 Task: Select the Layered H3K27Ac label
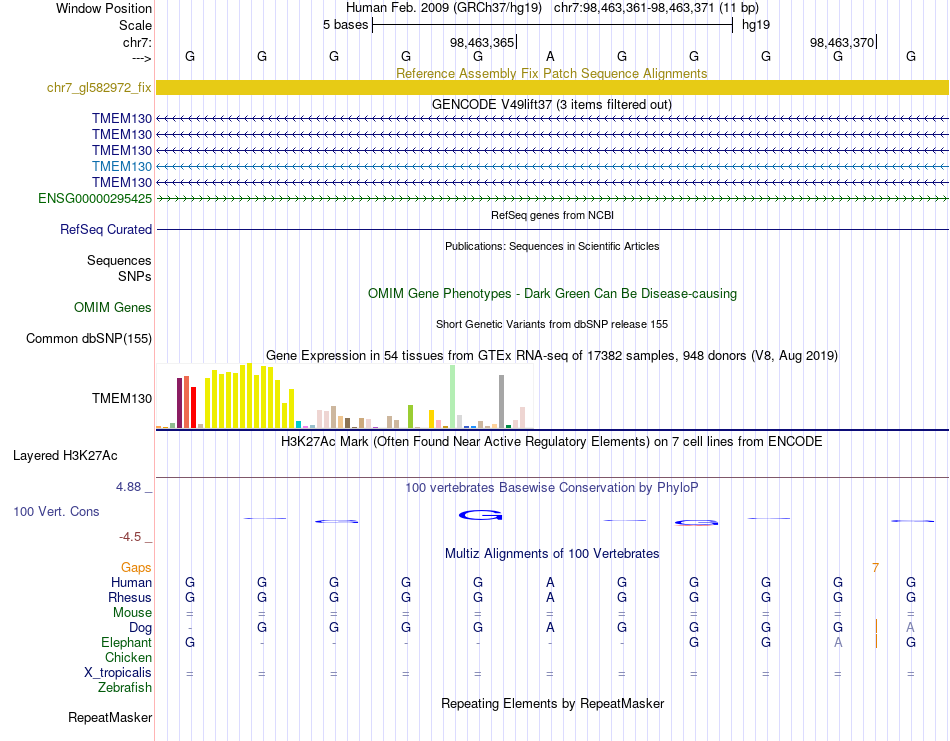(x=65, y=456)
